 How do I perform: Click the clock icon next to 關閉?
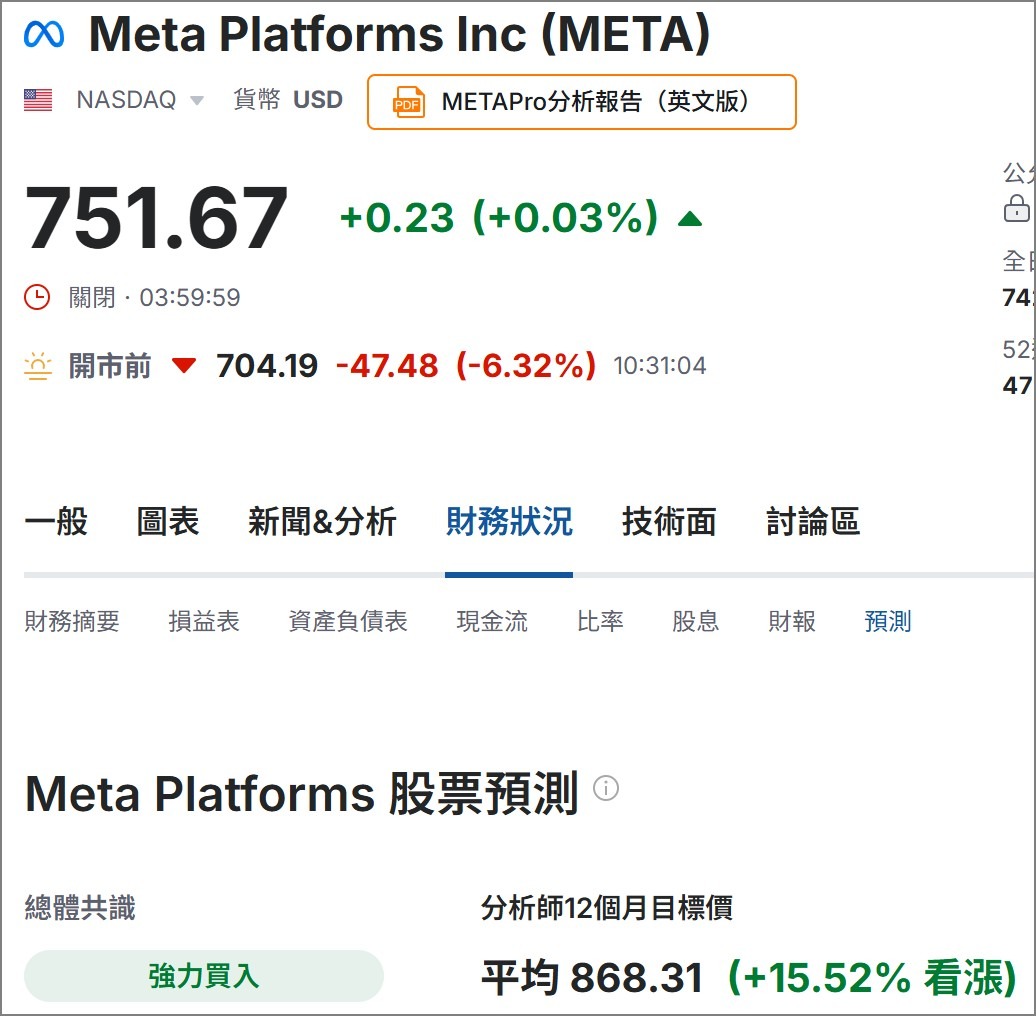click(36, 296)
